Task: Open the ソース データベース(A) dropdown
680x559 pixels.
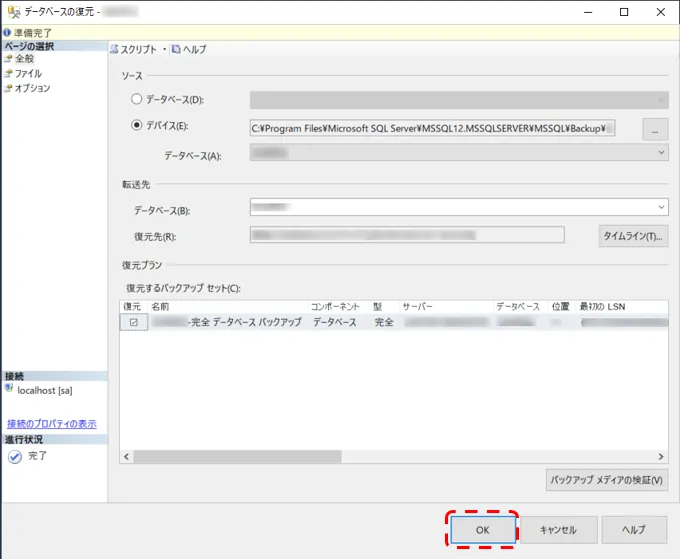Action: pos(661,152)
